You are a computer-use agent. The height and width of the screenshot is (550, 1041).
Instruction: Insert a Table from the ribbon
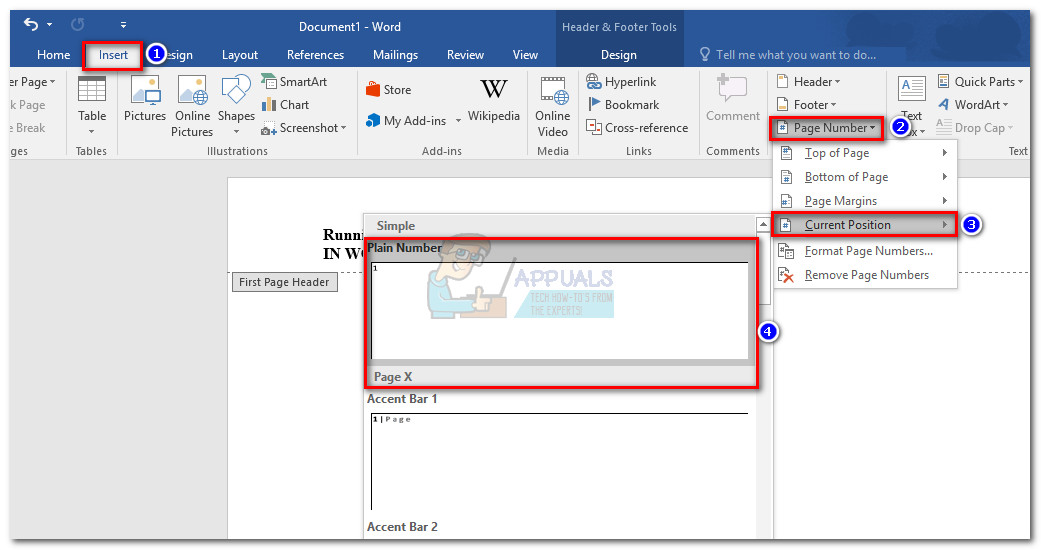pyautogui.click(x=92, y=100)
